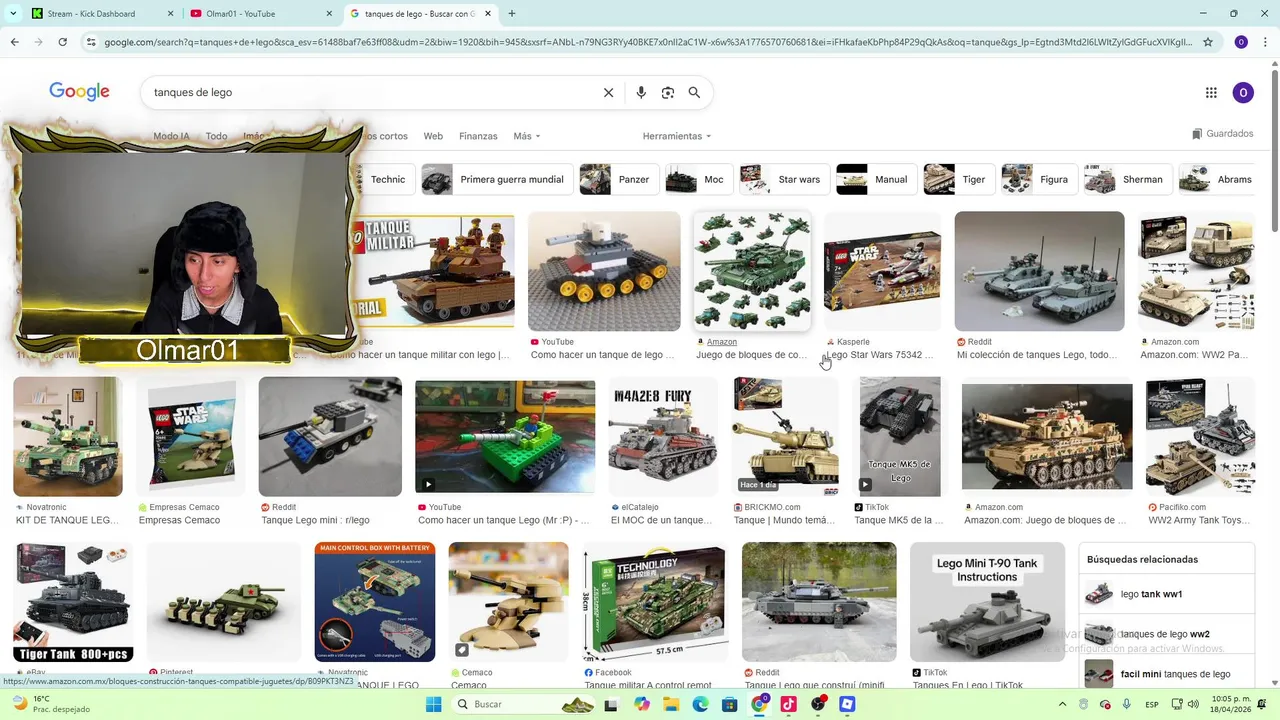The height and width of the screenshot is (720, 1280).
Task: Open Kasperle Lego Star Wars 75342 thumbnail
Action: pyautogui.click(x=882, y=271)
